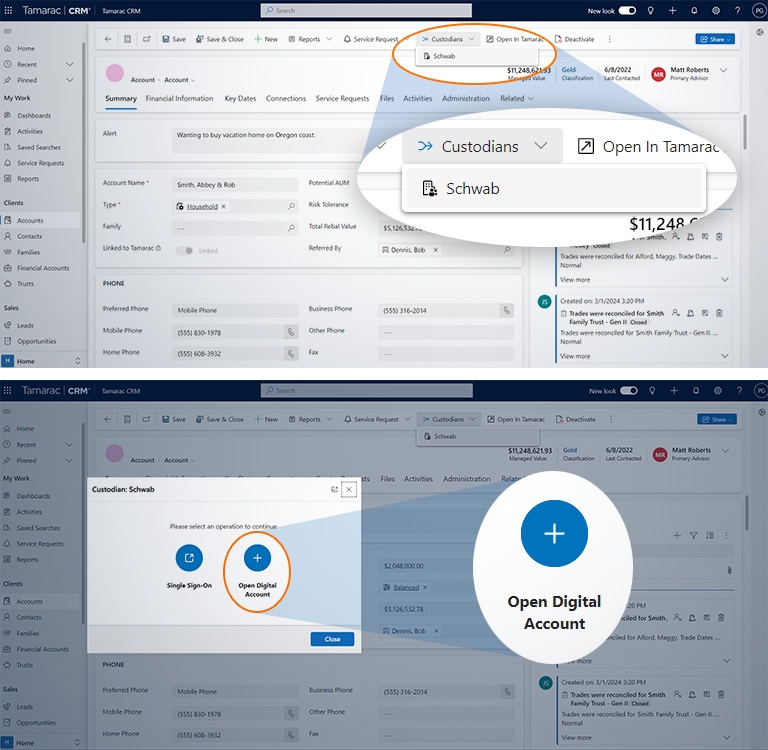Image resolution: width=768 pixels, height=750 pixels.
Task: Open the settings gear in upper screenshot header
Action: tap(716, 10)
